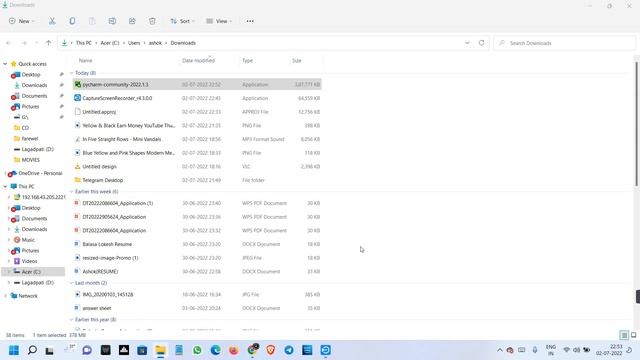Expand address bar history dropdown
Image resolution: width=640 pixels, height=360 pixels.
pos(467,43)
